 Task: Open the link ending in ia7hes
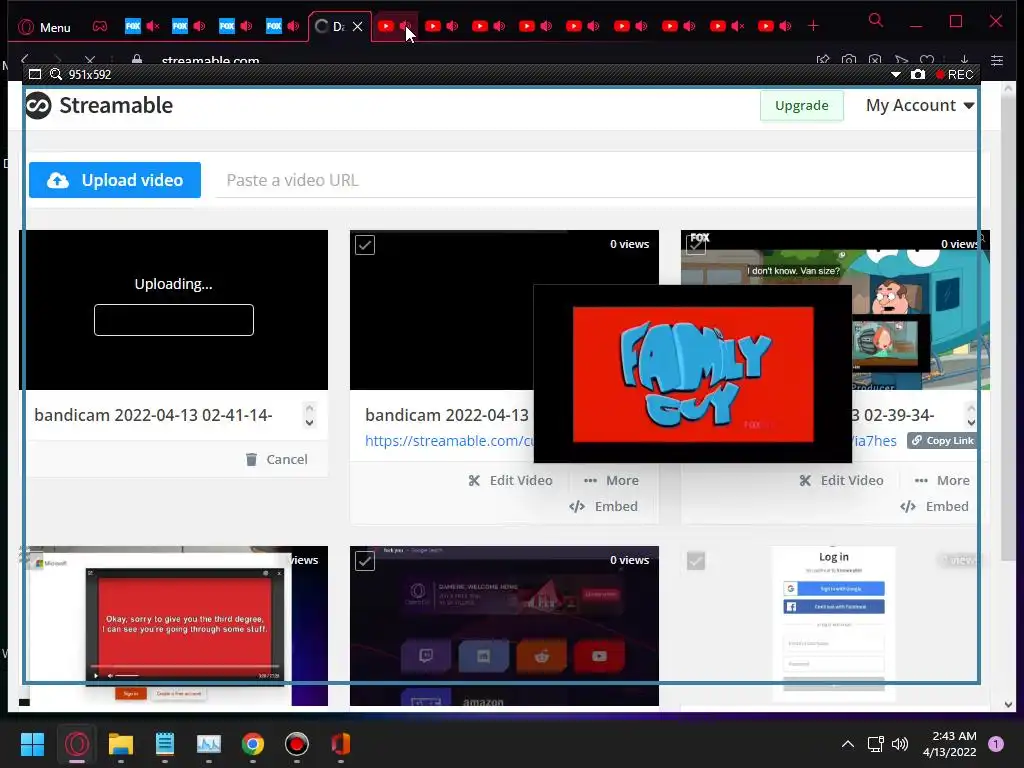point(874,441)
